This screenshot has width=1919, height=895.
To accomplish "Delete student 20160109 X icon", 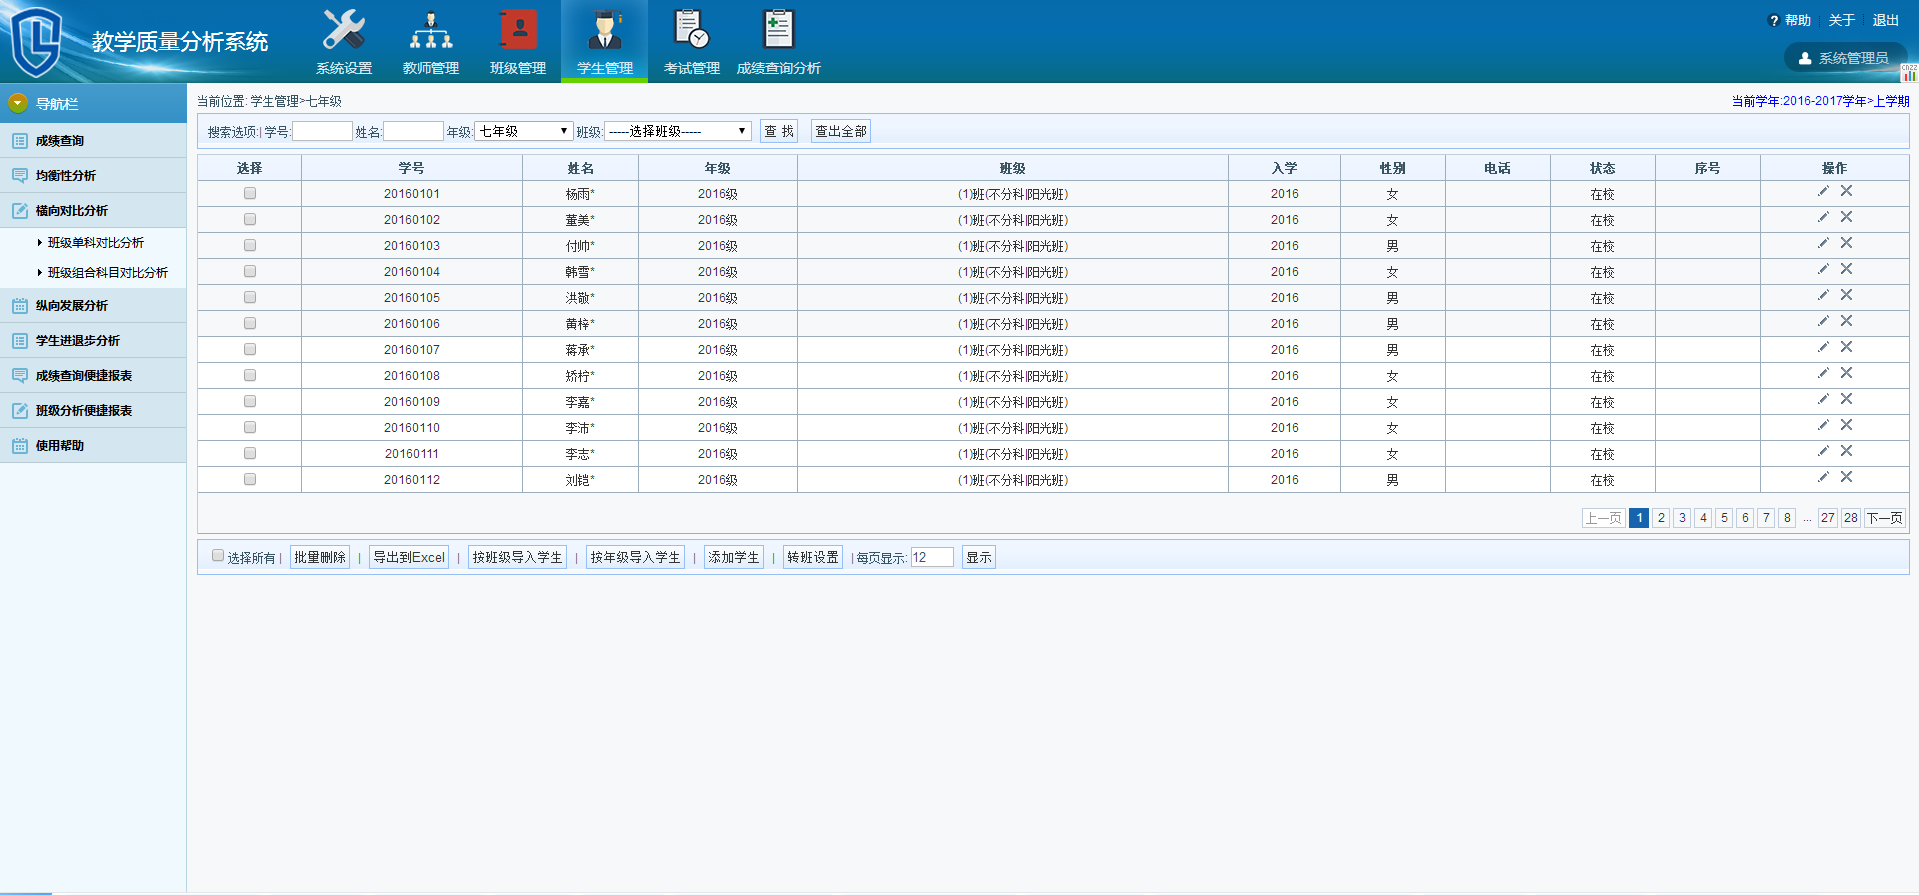I will point(1847,399).
